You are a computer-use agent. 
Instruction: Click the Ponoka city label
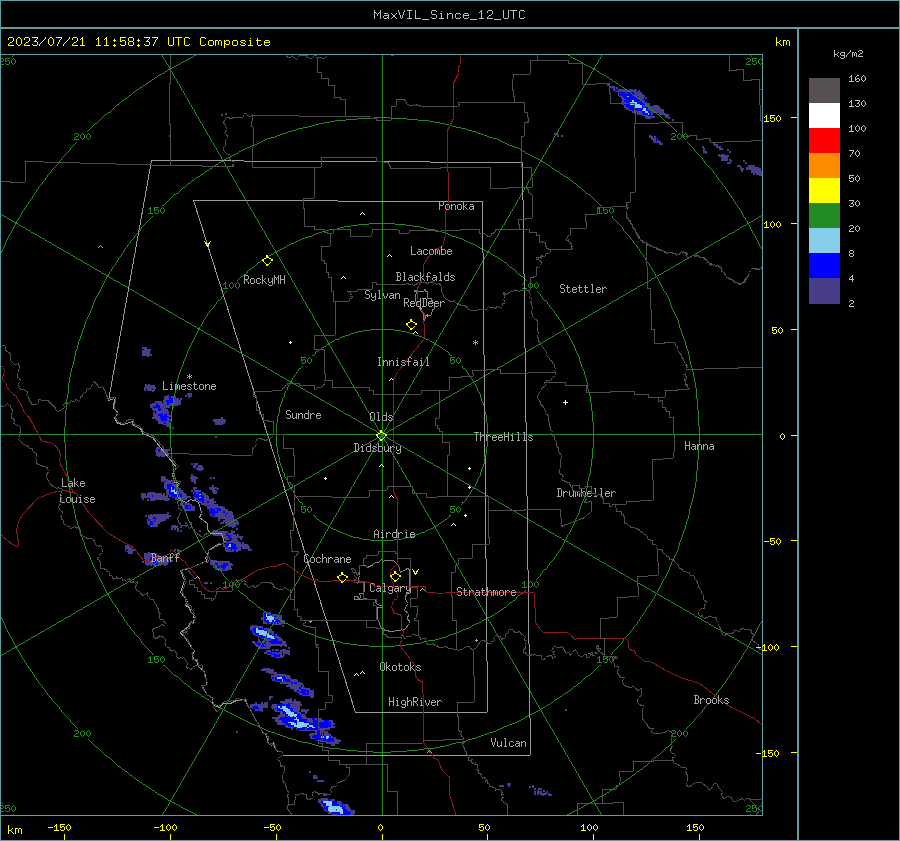point(456,206)
